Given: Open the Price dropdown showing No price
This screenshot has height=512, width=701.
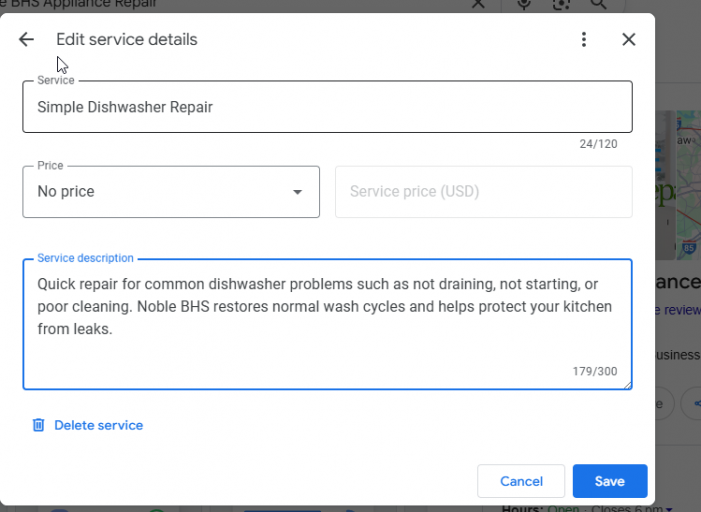Looking at the screenshot, I should point(171,192).
